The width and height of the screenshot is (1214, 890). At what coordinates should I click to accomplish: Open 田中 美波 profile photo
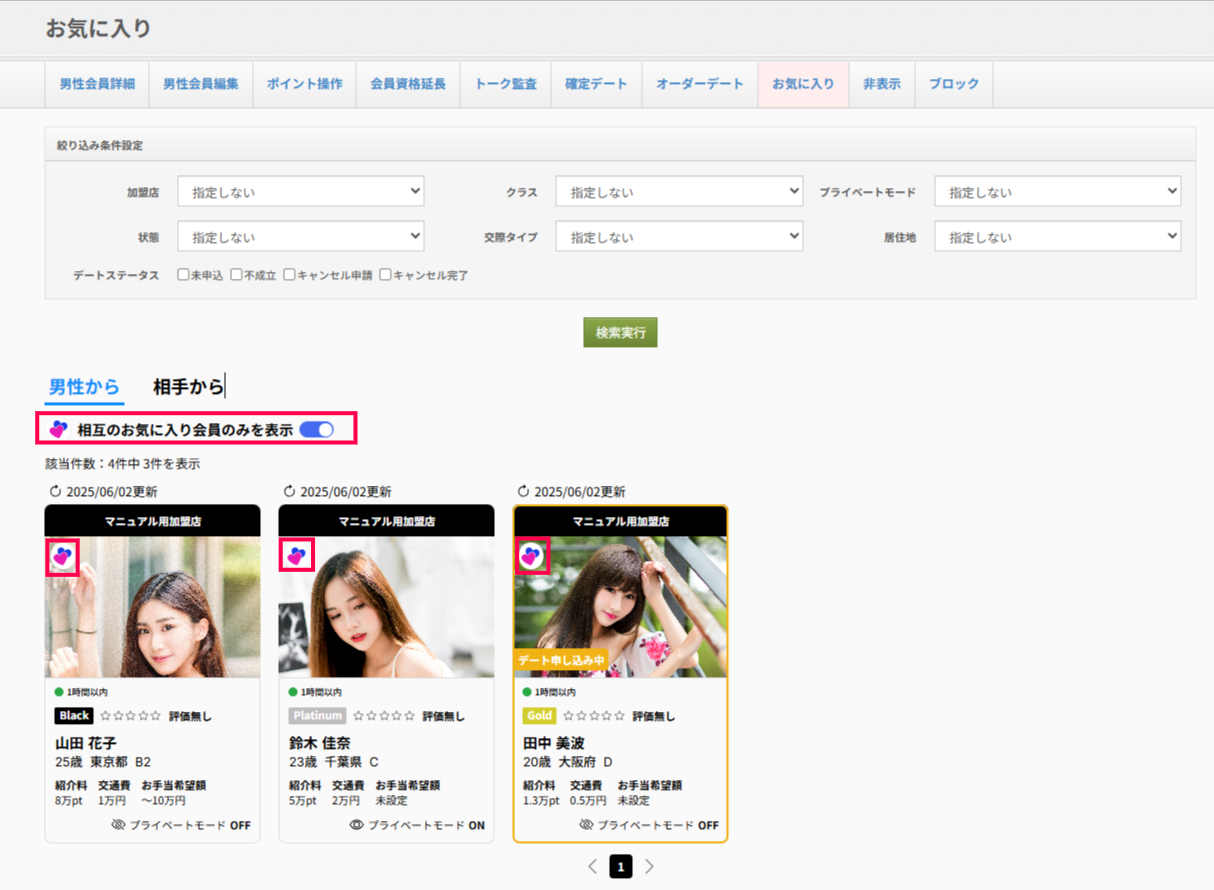pos(621,608)
